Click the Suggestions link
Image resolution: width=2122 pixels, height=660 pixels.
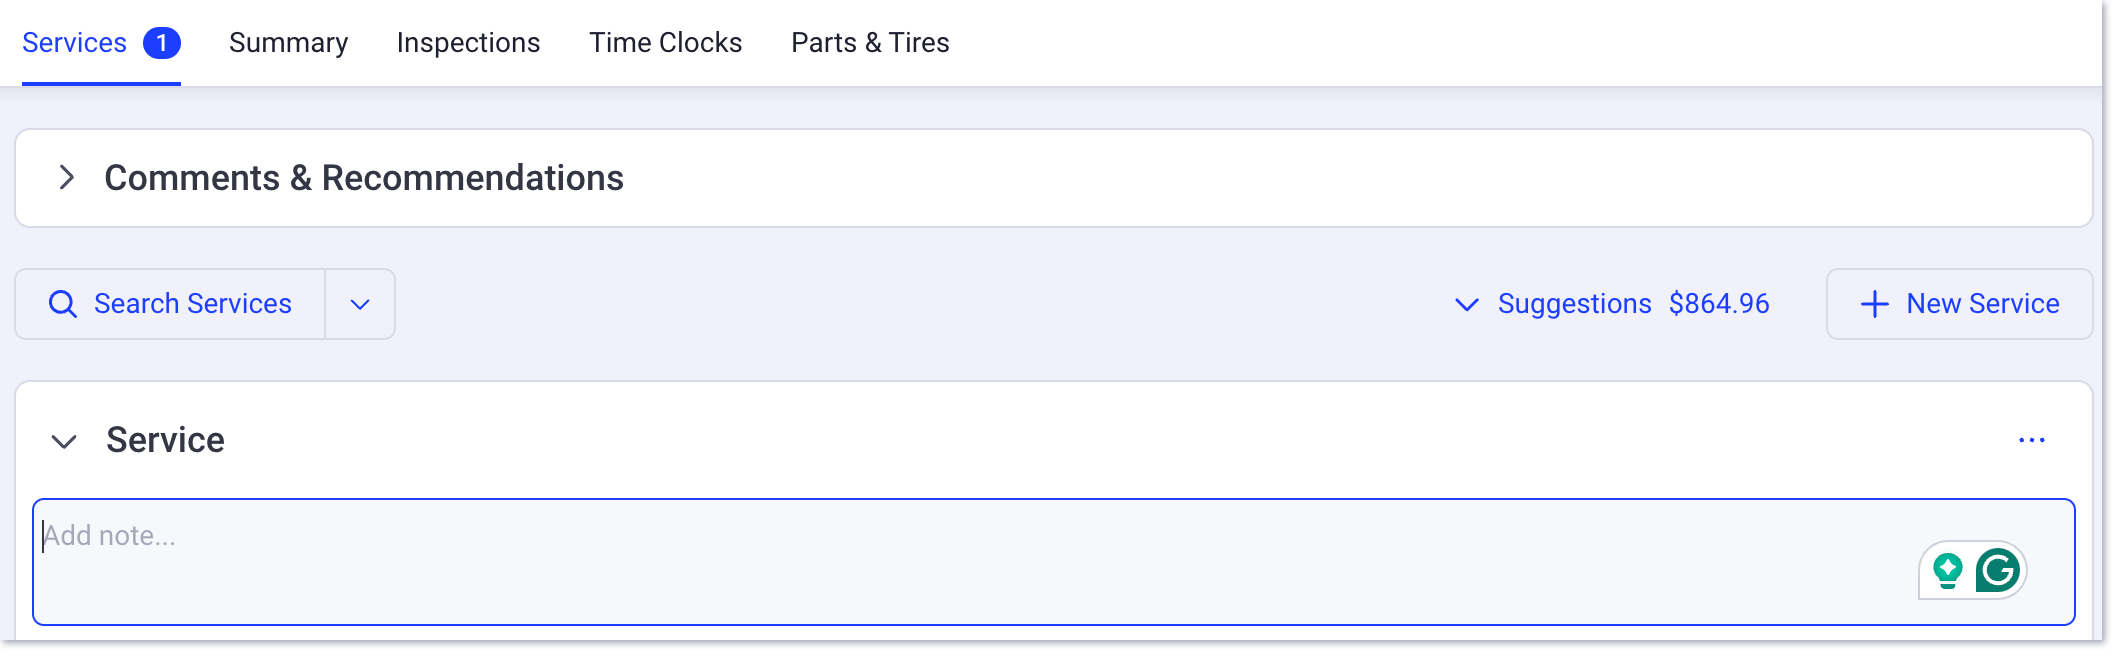click(x=1574, y=304)
